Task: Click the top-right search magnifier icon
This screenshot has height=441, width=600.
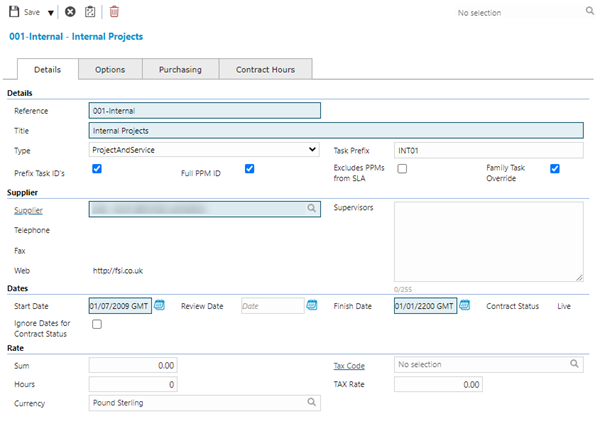Action: (x=589, y=13)
